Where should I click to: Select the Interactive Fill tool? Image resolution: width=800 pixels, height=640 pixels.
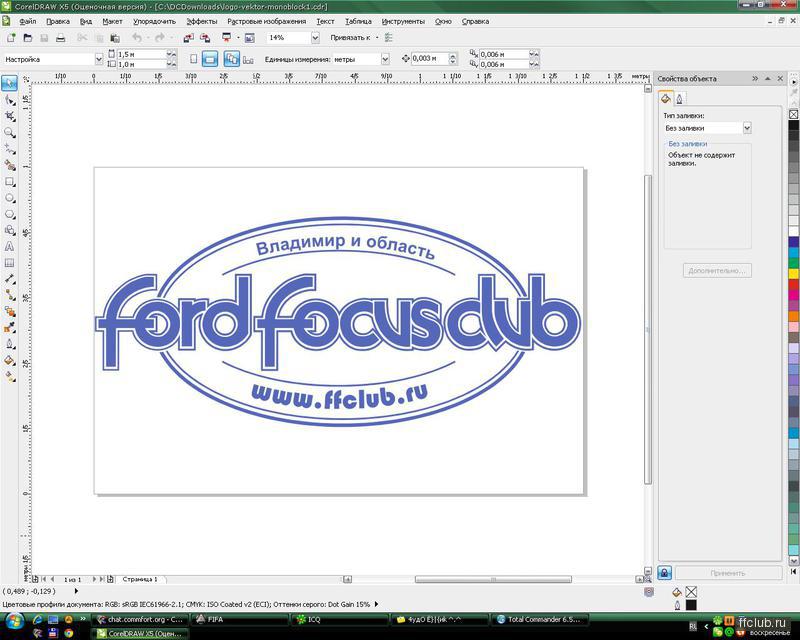point(9,377)
